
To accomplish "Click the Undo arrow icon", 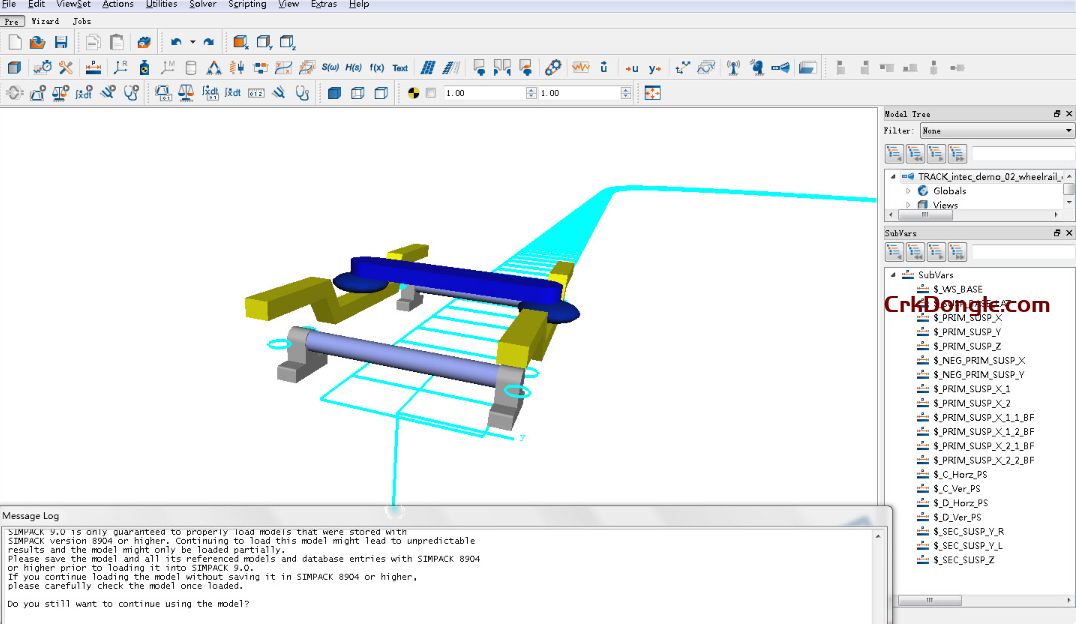I will [176, 42].
